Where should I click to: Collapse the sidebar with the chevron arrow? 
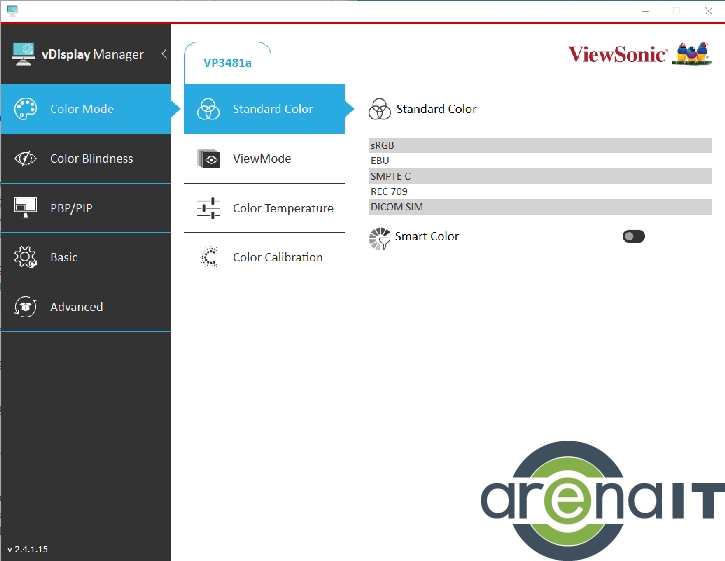(164, 54)
